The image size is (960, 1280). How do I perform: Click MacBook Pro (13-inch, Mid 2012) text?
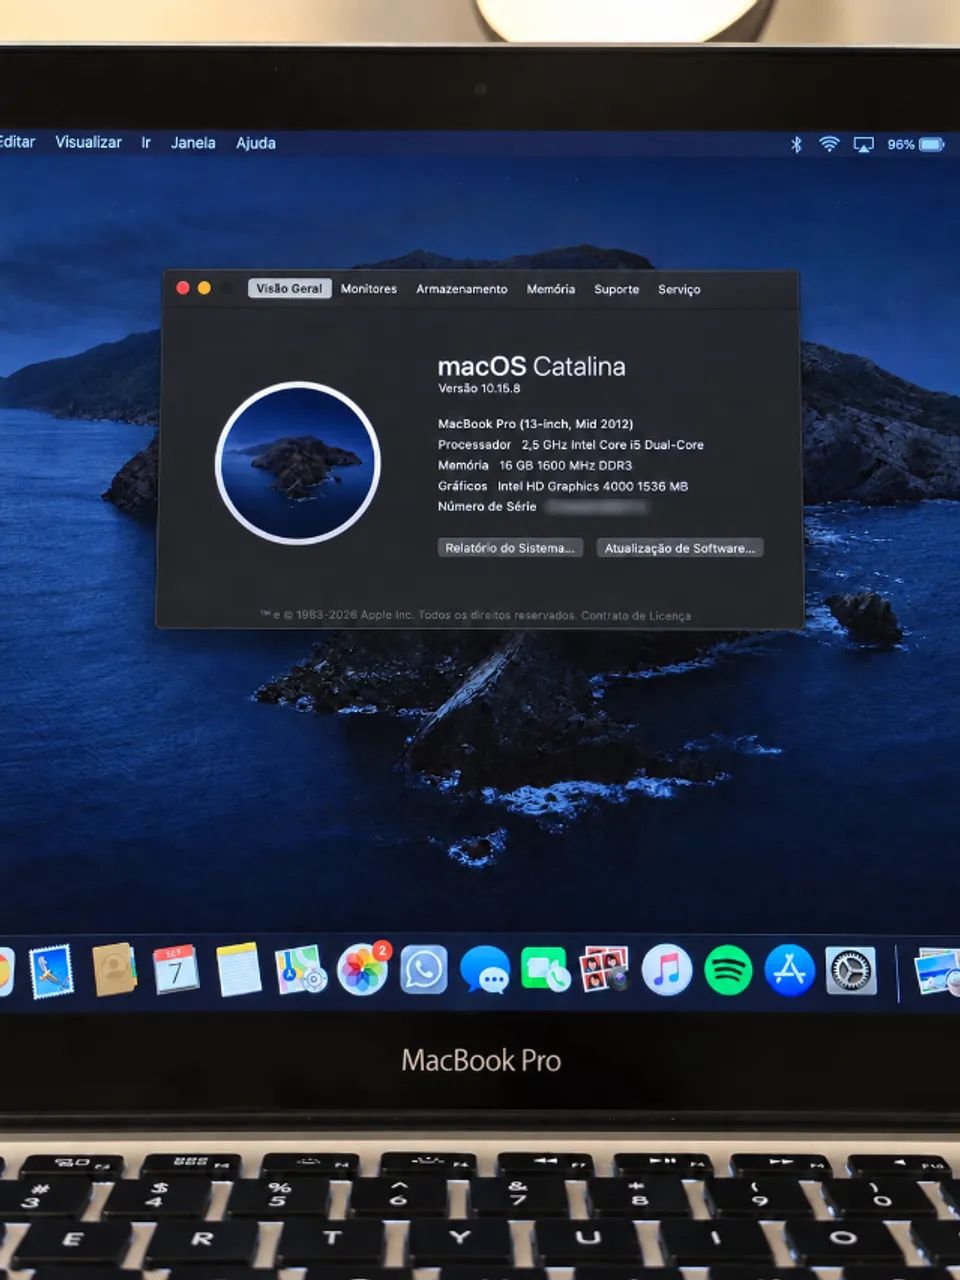(536, 424)
